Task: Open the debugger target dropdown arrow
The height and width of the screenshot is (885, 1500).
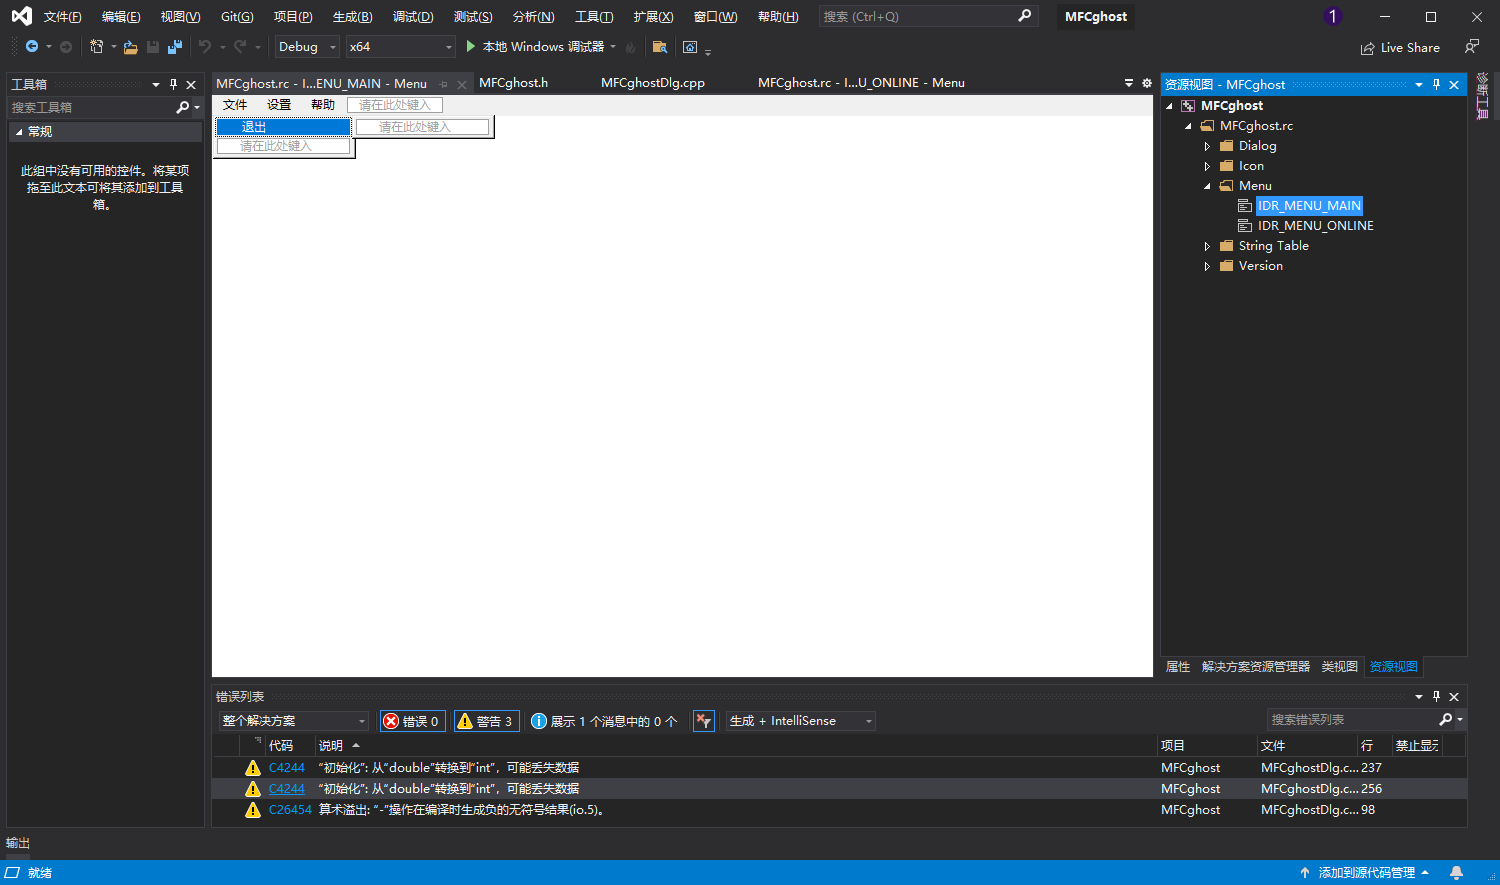Action: (x=613, y=47)
